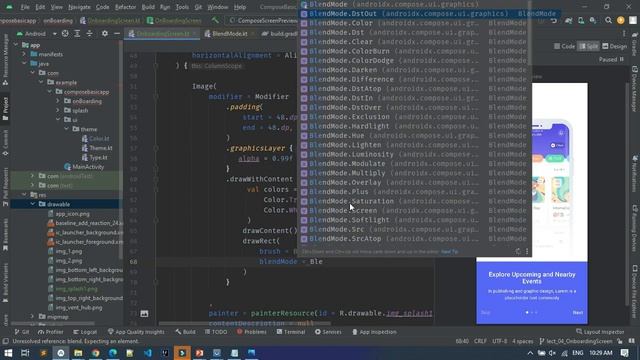Switch editor to Code view

pyautogui.click(x=565, y=47)
